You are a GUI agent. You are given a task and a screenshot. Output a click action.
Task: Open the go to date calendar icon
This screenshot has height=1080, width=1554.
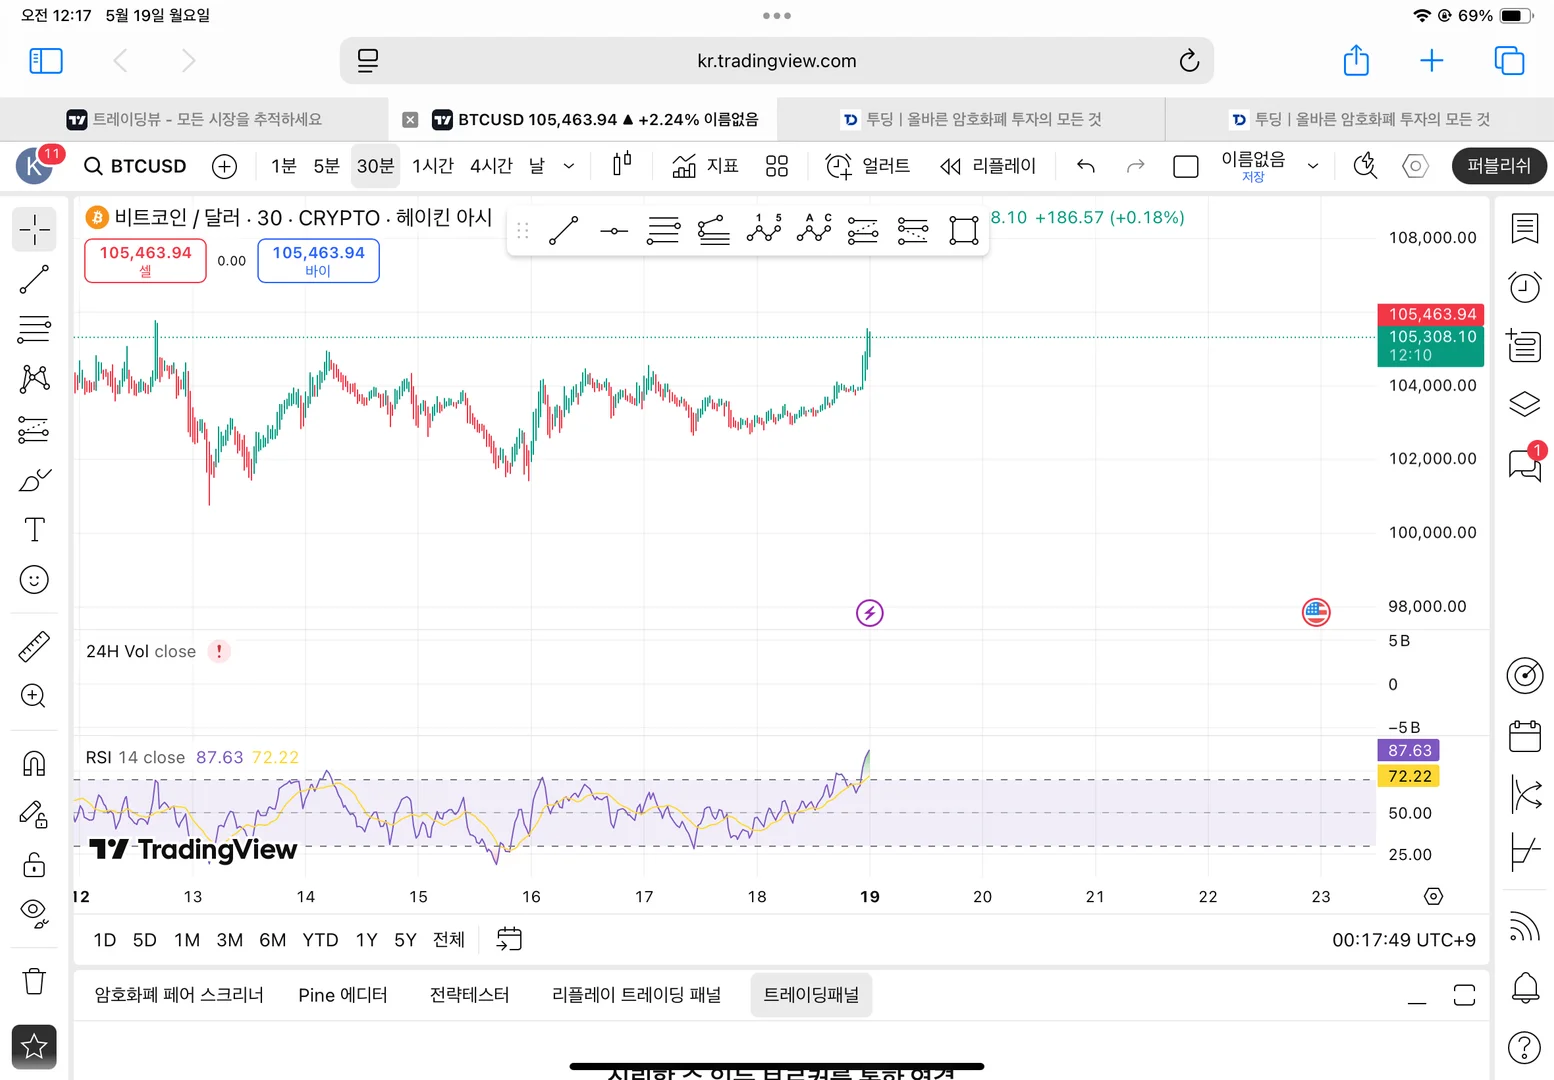(509, 939)
